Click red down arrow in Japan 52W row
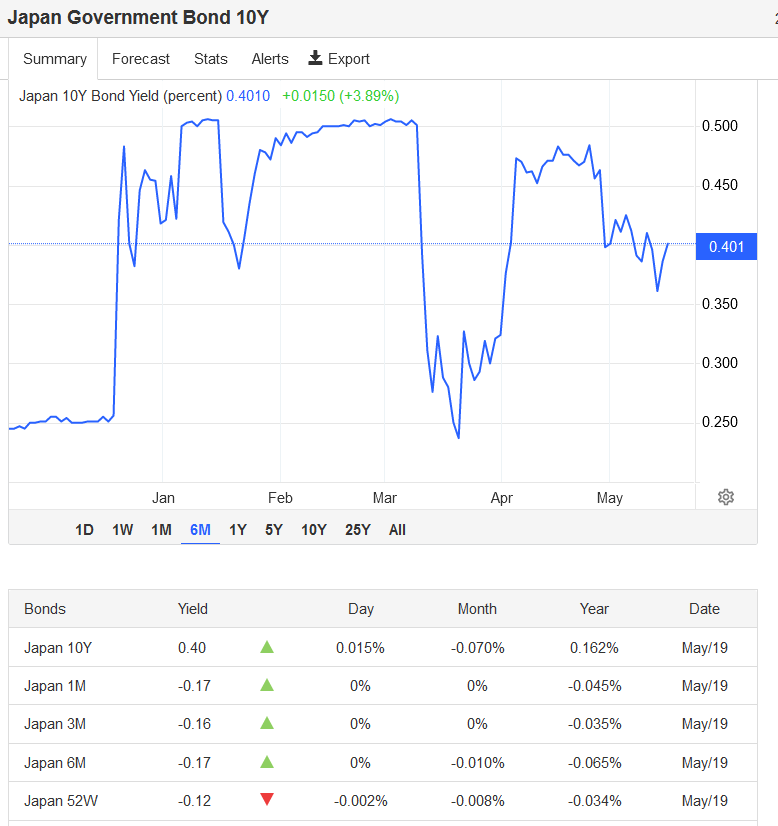Image resolution: width=778 pixels, height=826 pixels. pyautogui.click(x=267, y=800)
